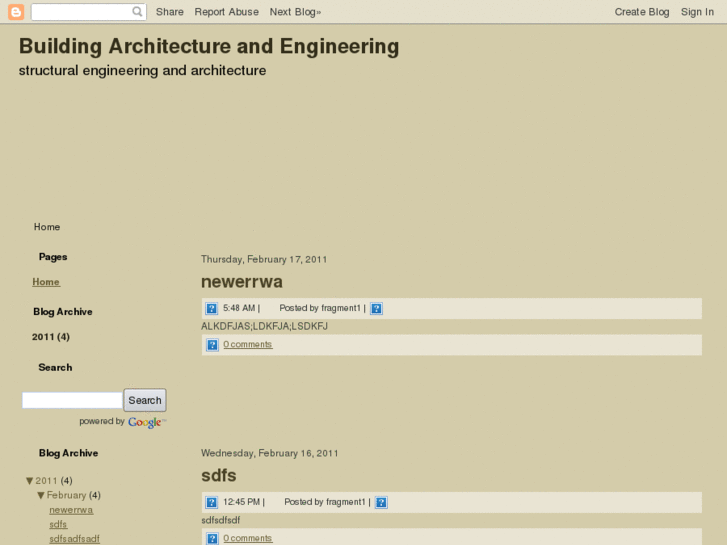Collapse the February archive tree arrow
This screenshot has height=545, width=727.
coord(41,495)
